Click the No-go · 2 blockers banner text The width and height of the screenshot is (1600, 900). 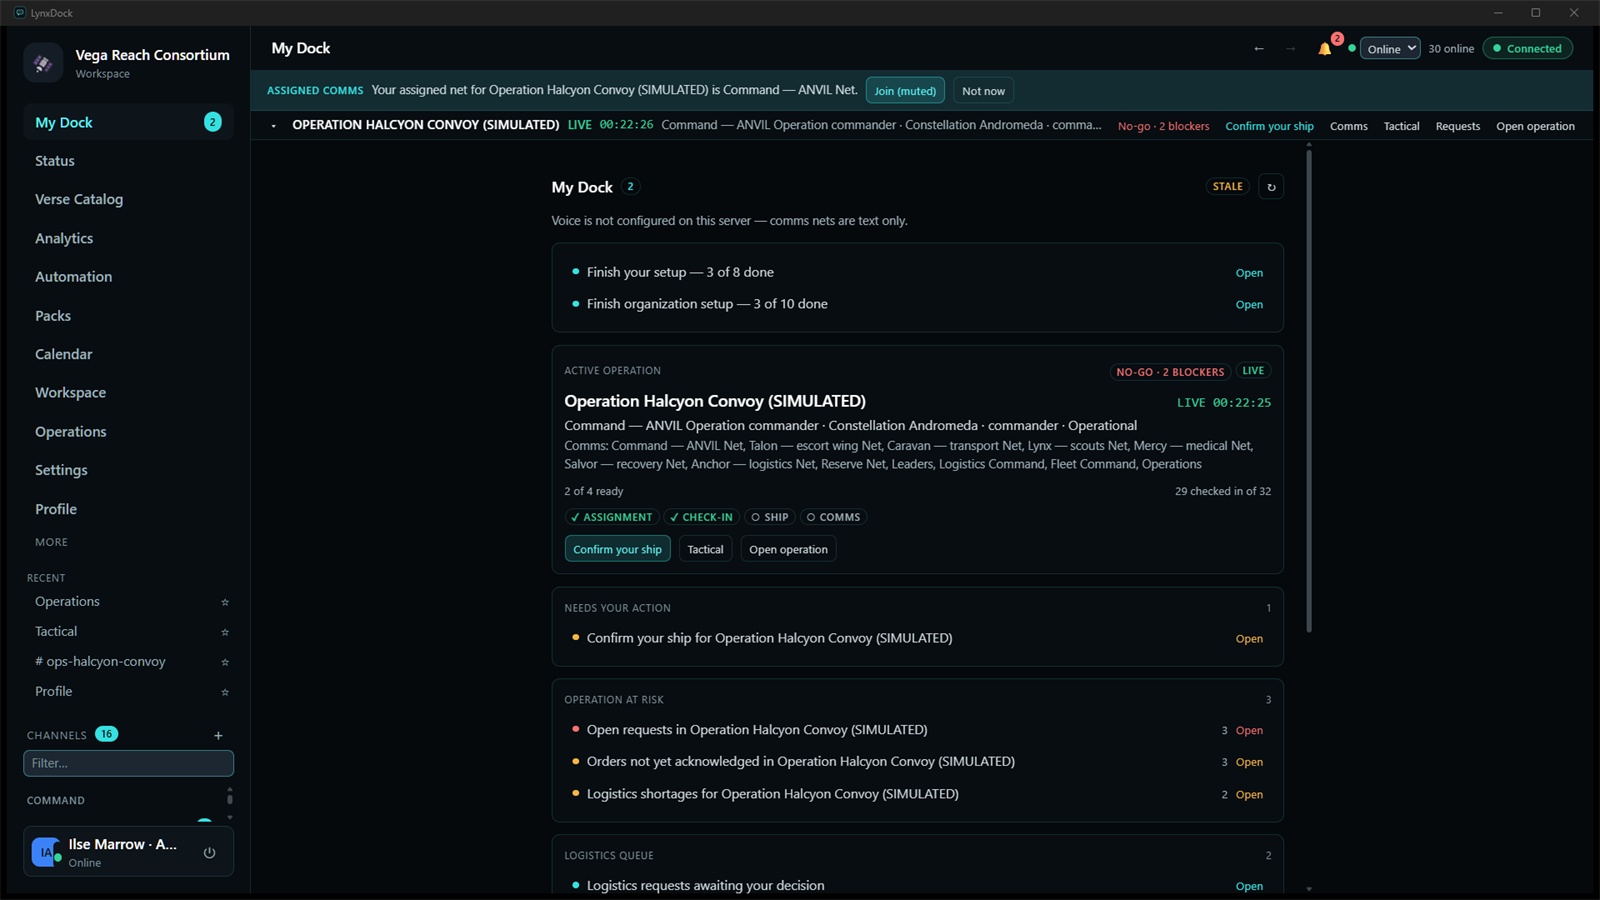[1163, 126]
